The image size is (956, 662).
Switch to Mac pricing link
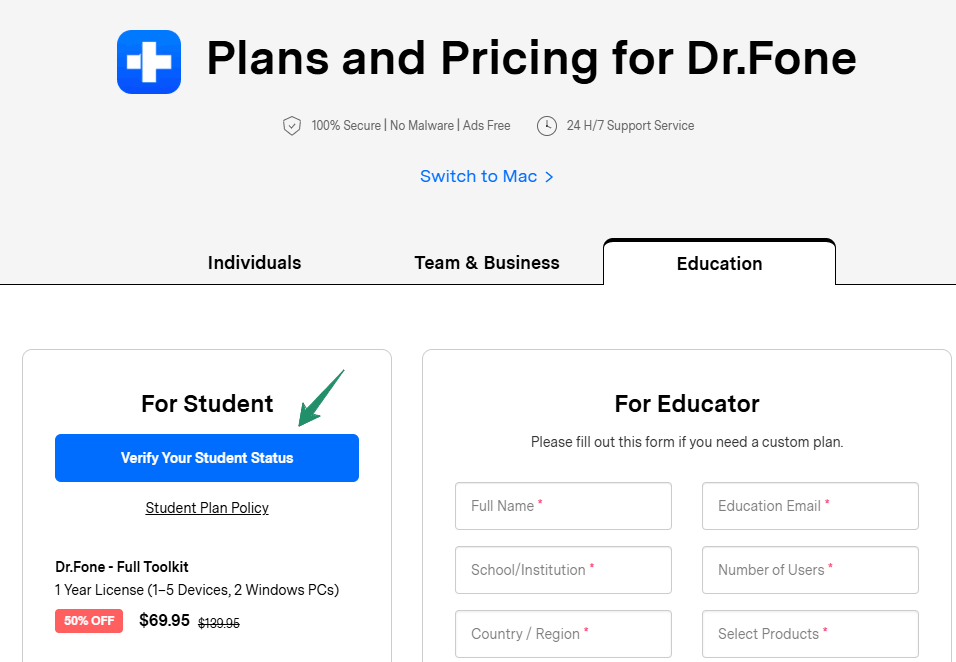(x=486, y=176)
